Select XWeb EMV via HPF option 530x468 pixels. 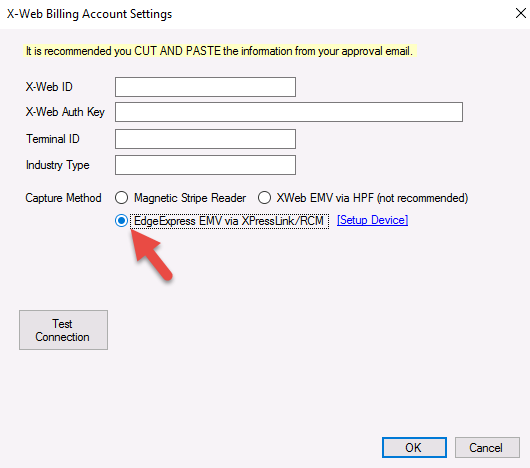tap(264, 198)
